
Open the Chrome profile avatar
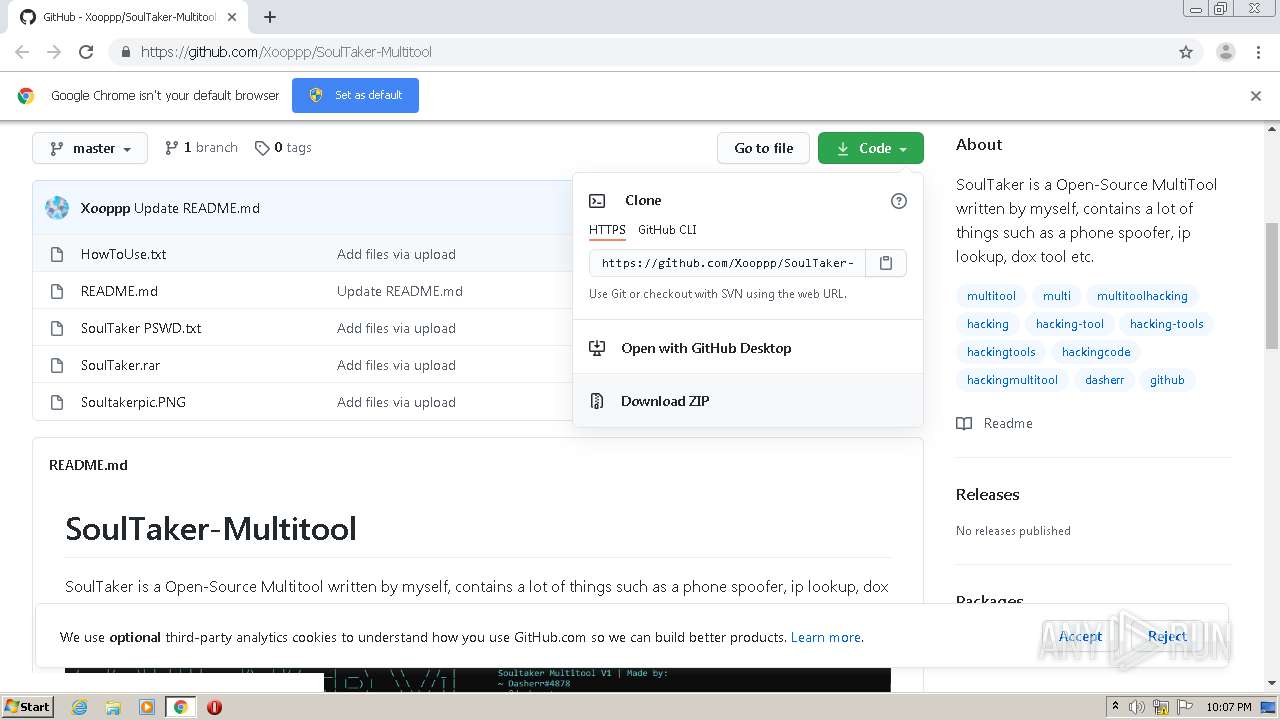click(x=1226, y=52)
